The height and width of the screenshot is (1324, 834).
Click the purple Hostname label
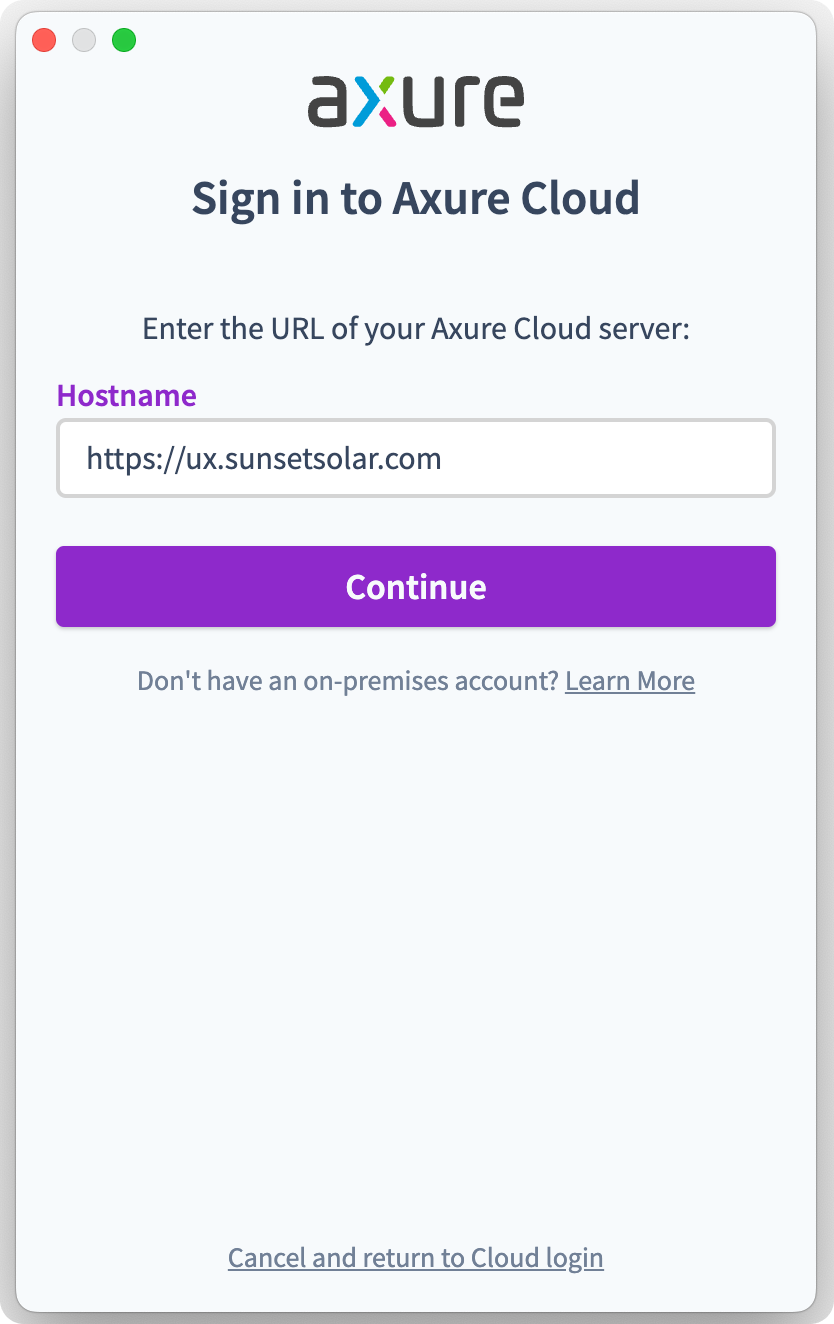(126, 396)
